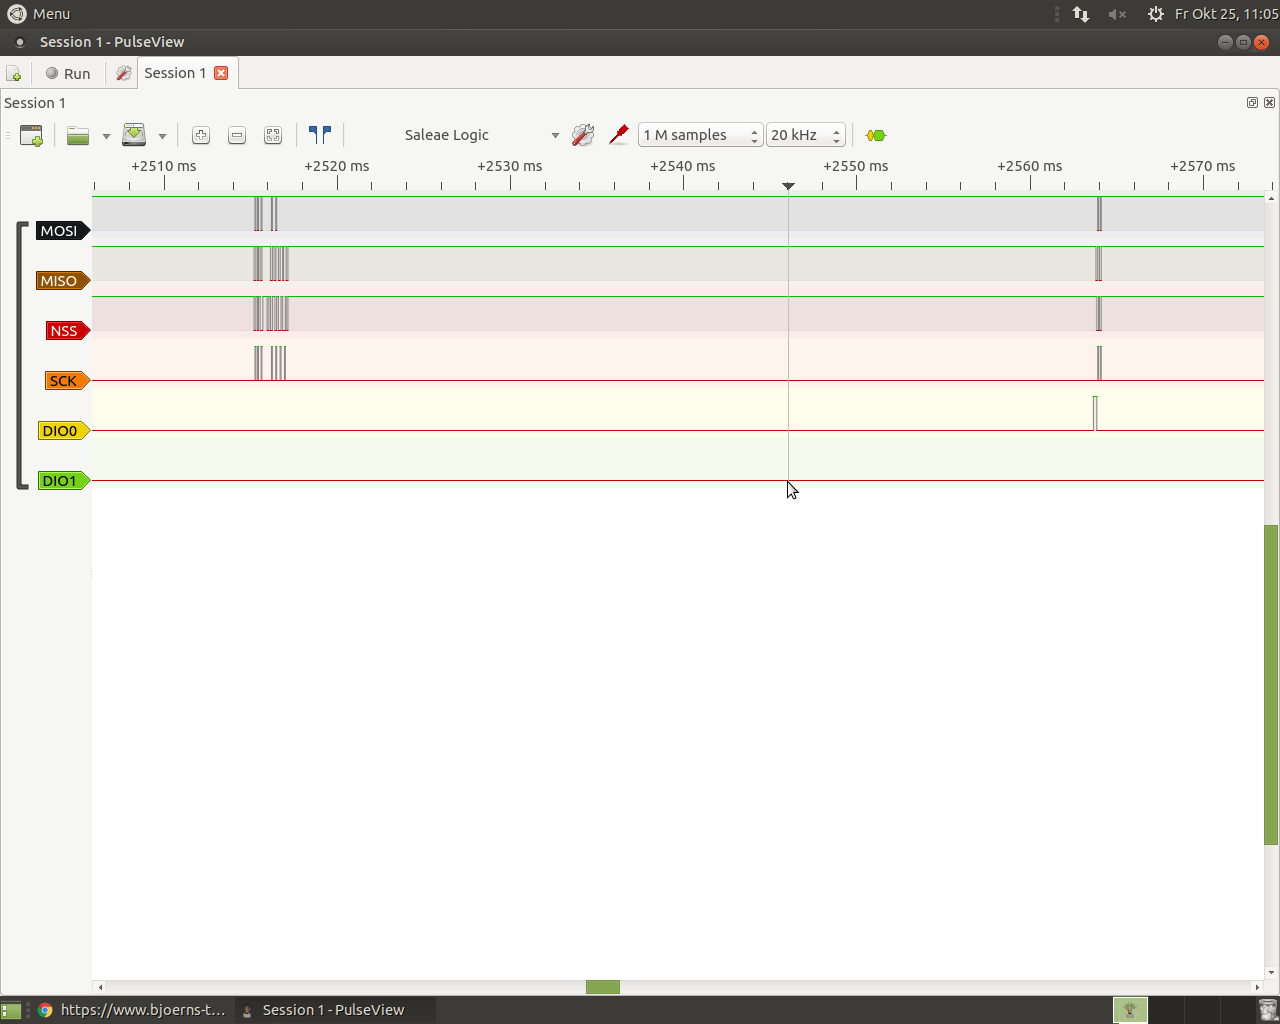Switch to the Session 1 tab
Image resolution: width=1280 pixels, height=1024 pixels.
(175, 73)
